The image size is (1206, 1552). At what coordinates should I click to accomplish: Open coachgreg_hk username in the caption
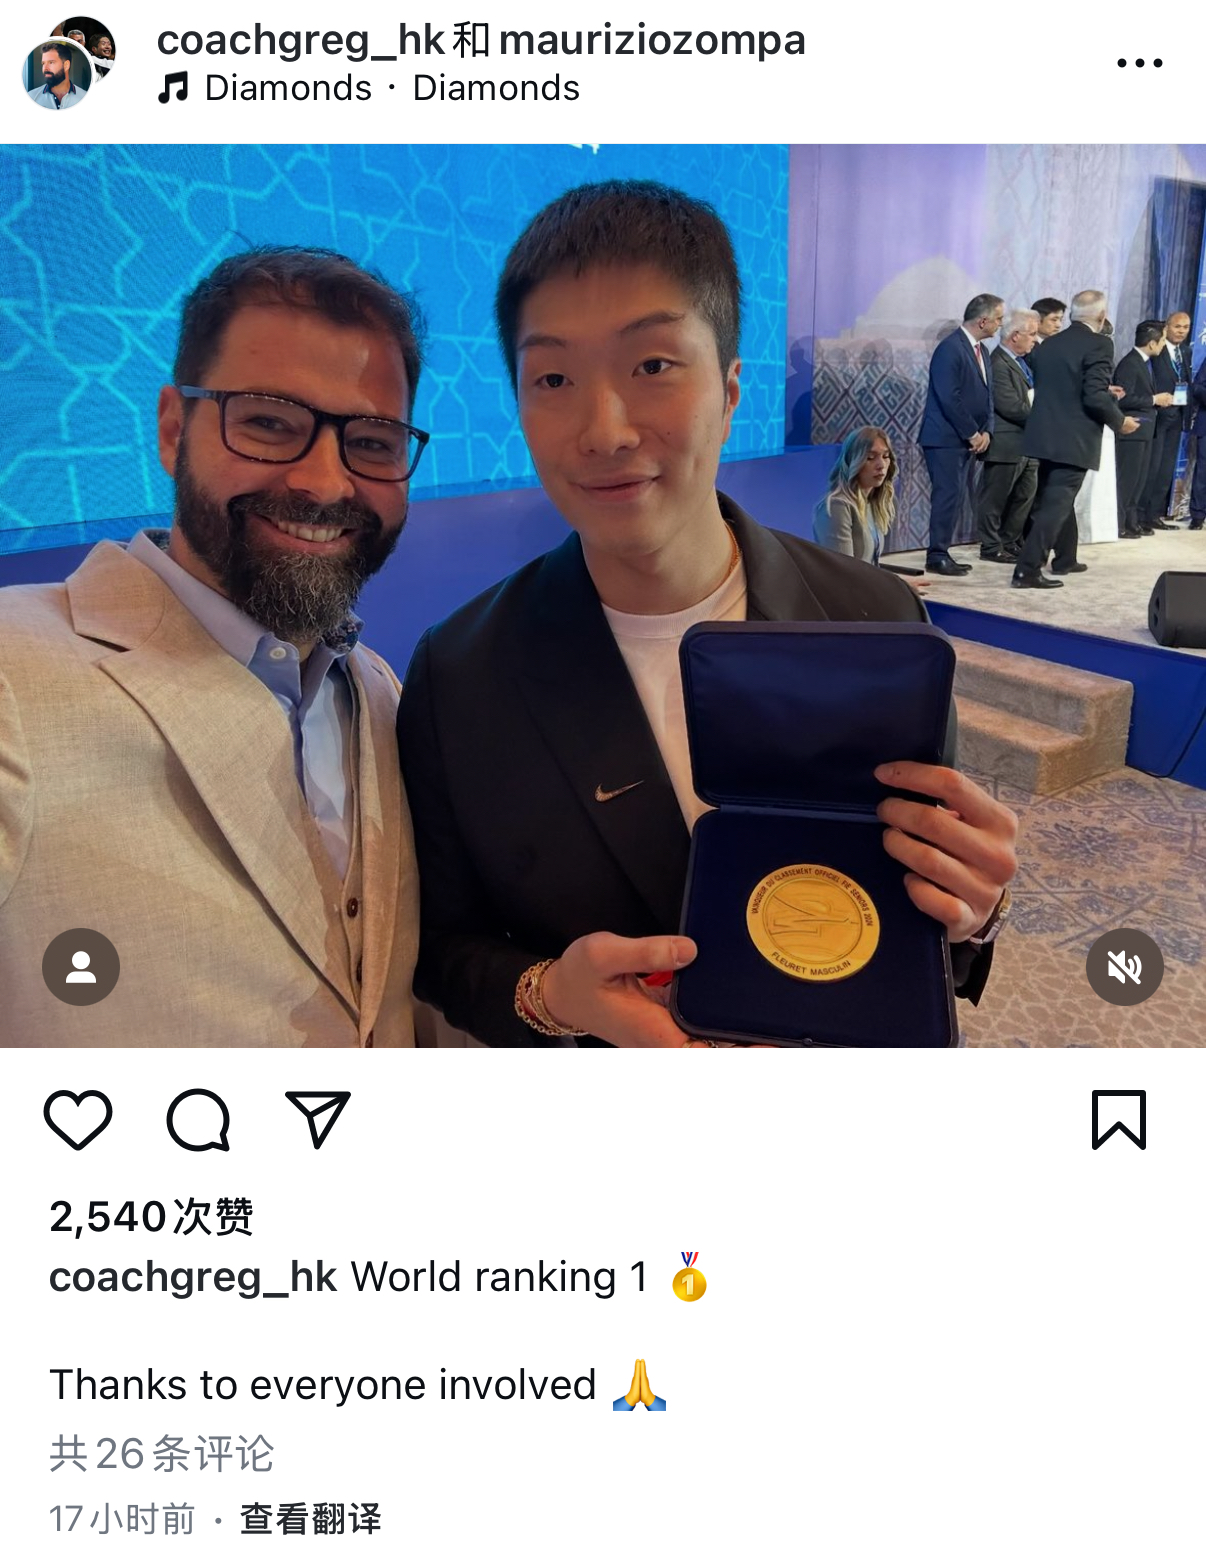coord(193,1277)
